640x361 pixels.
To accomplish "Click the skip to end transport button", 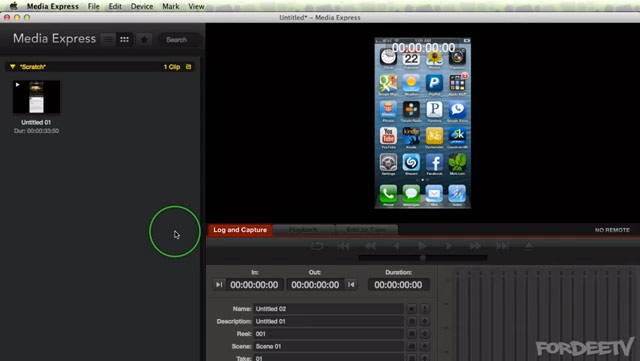I will 502,246.
